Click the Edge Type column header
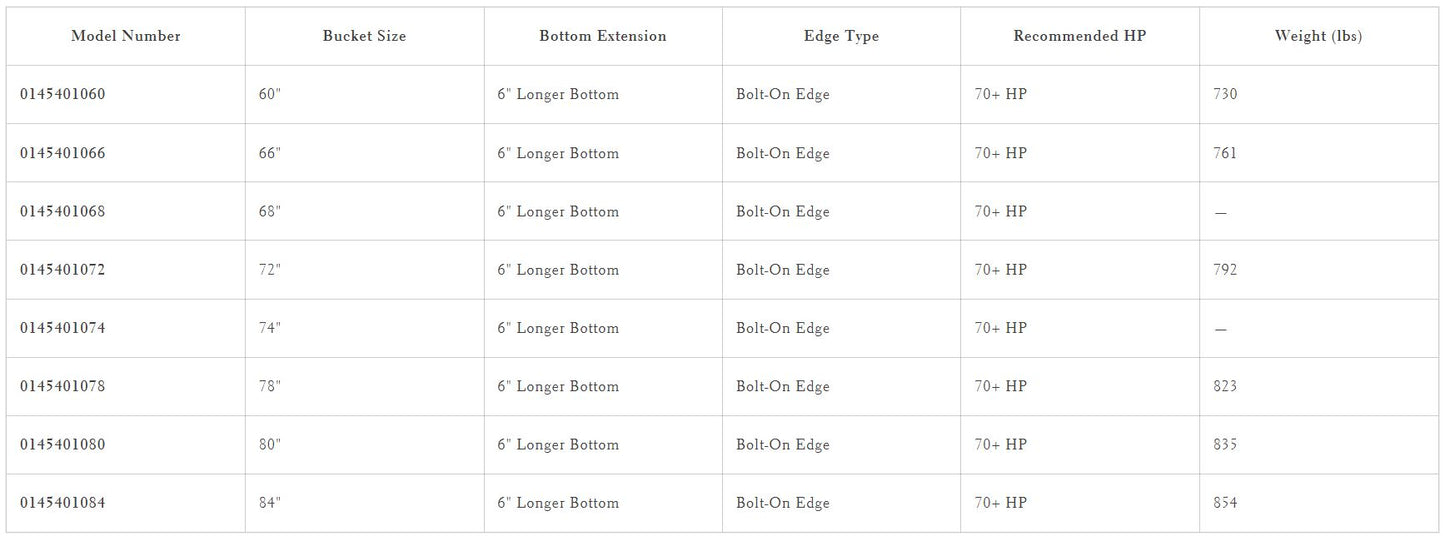1445x541 pixels. [841, 36]
